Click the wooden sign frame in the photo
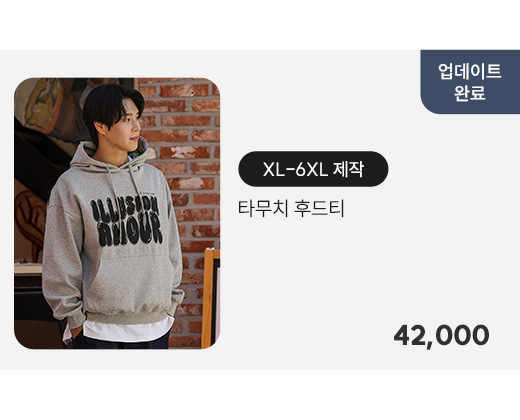 (x=210, y=298)
